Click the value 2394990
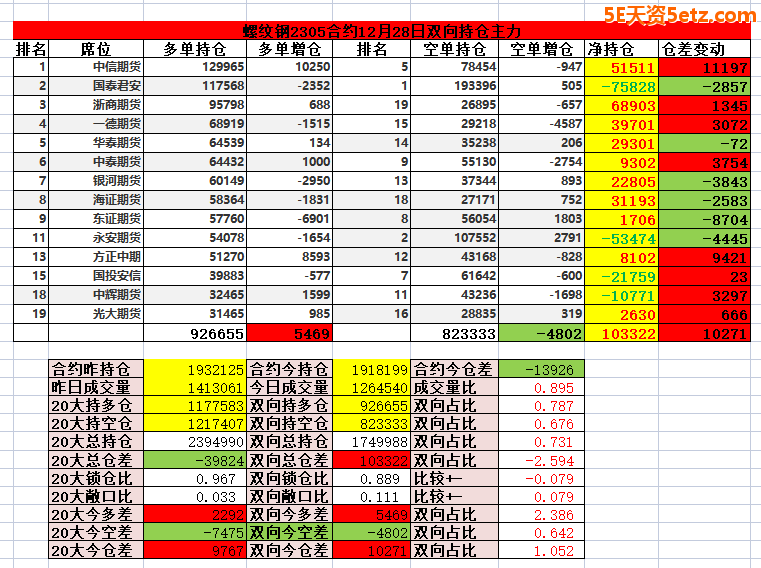Image resolution: width=761 pixels, height=568 pixels. click(x=195, y=441)
